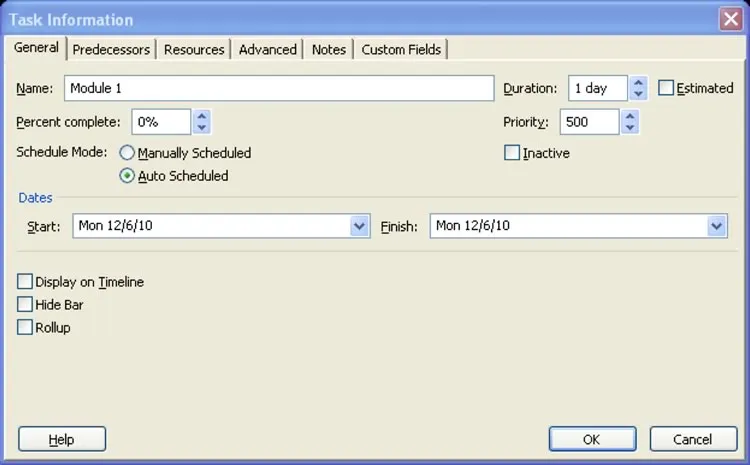Click the Cancel button

(693, 439)
